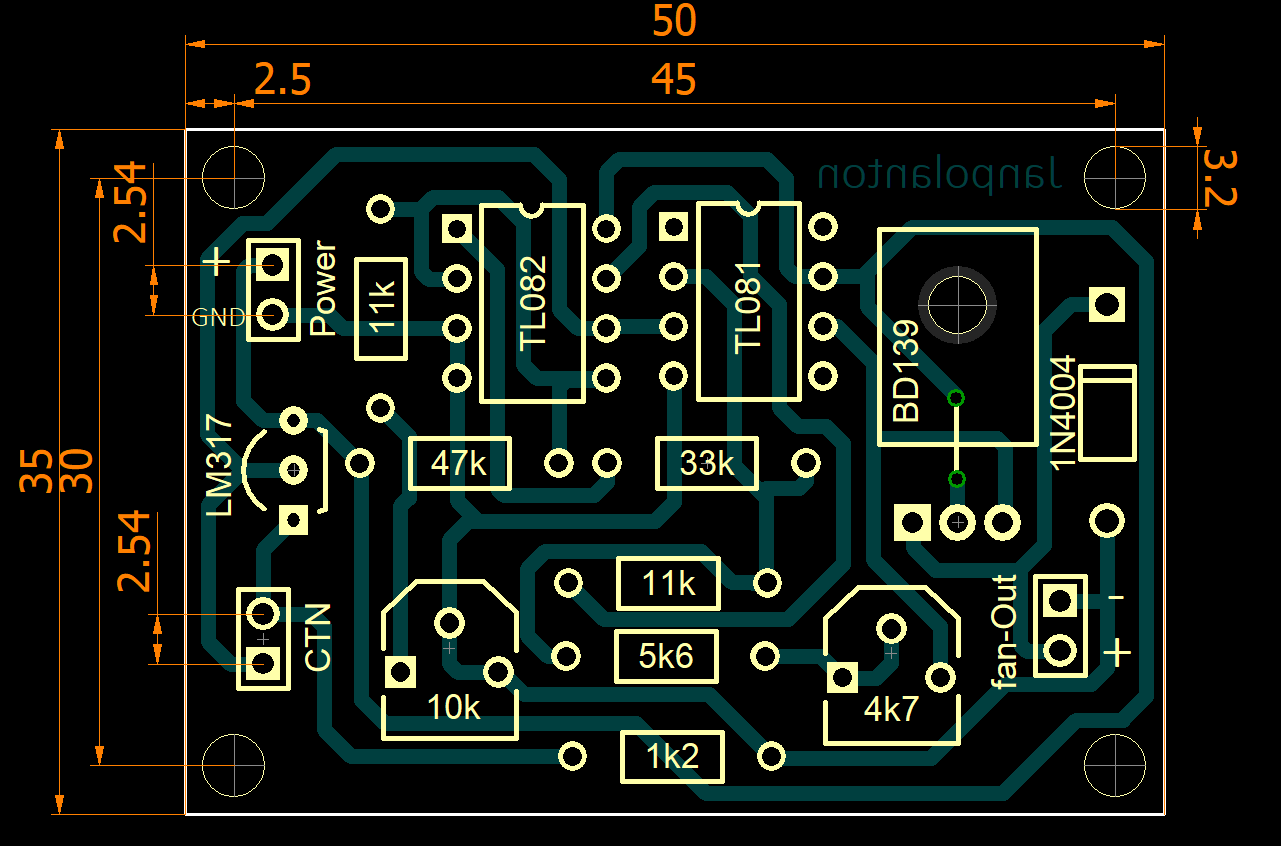Click the square pad above 1N4004 diode

click(1107, 304)
